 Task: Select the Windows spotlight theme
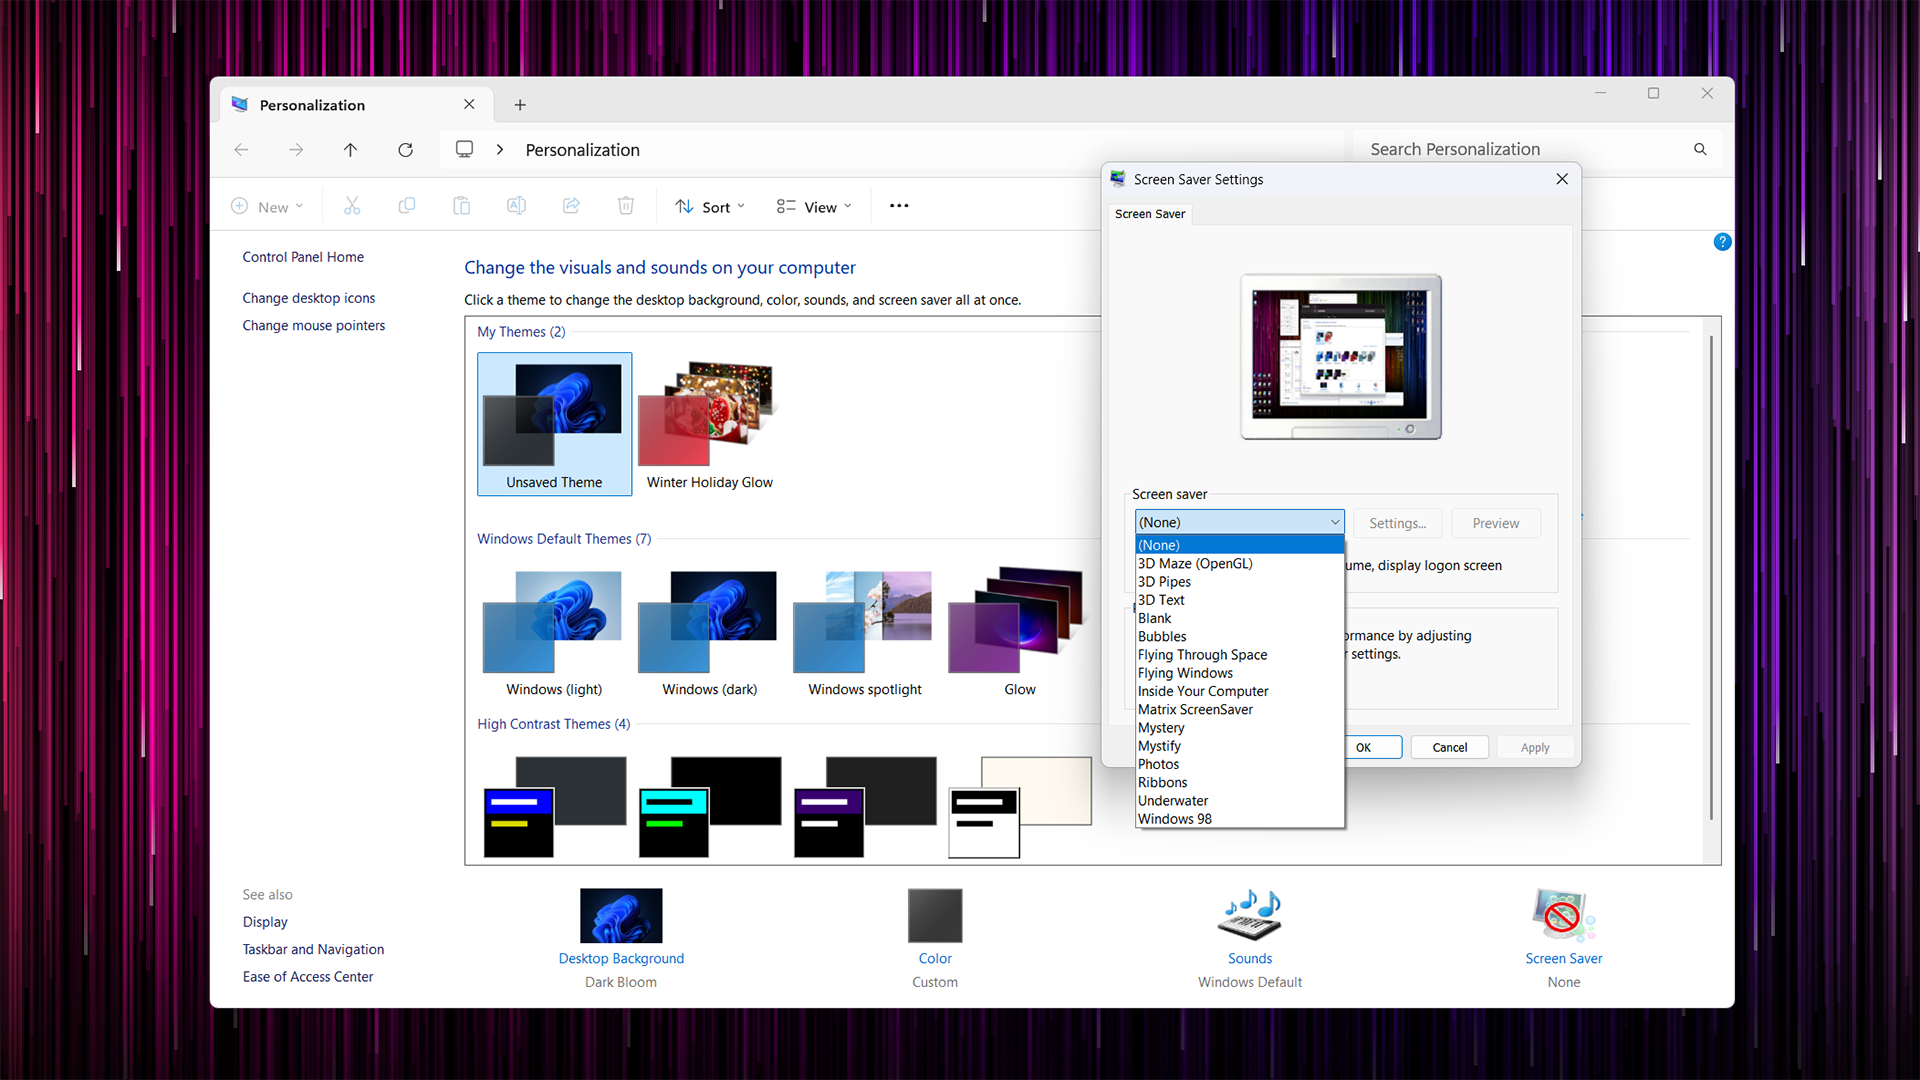[865, 633]
